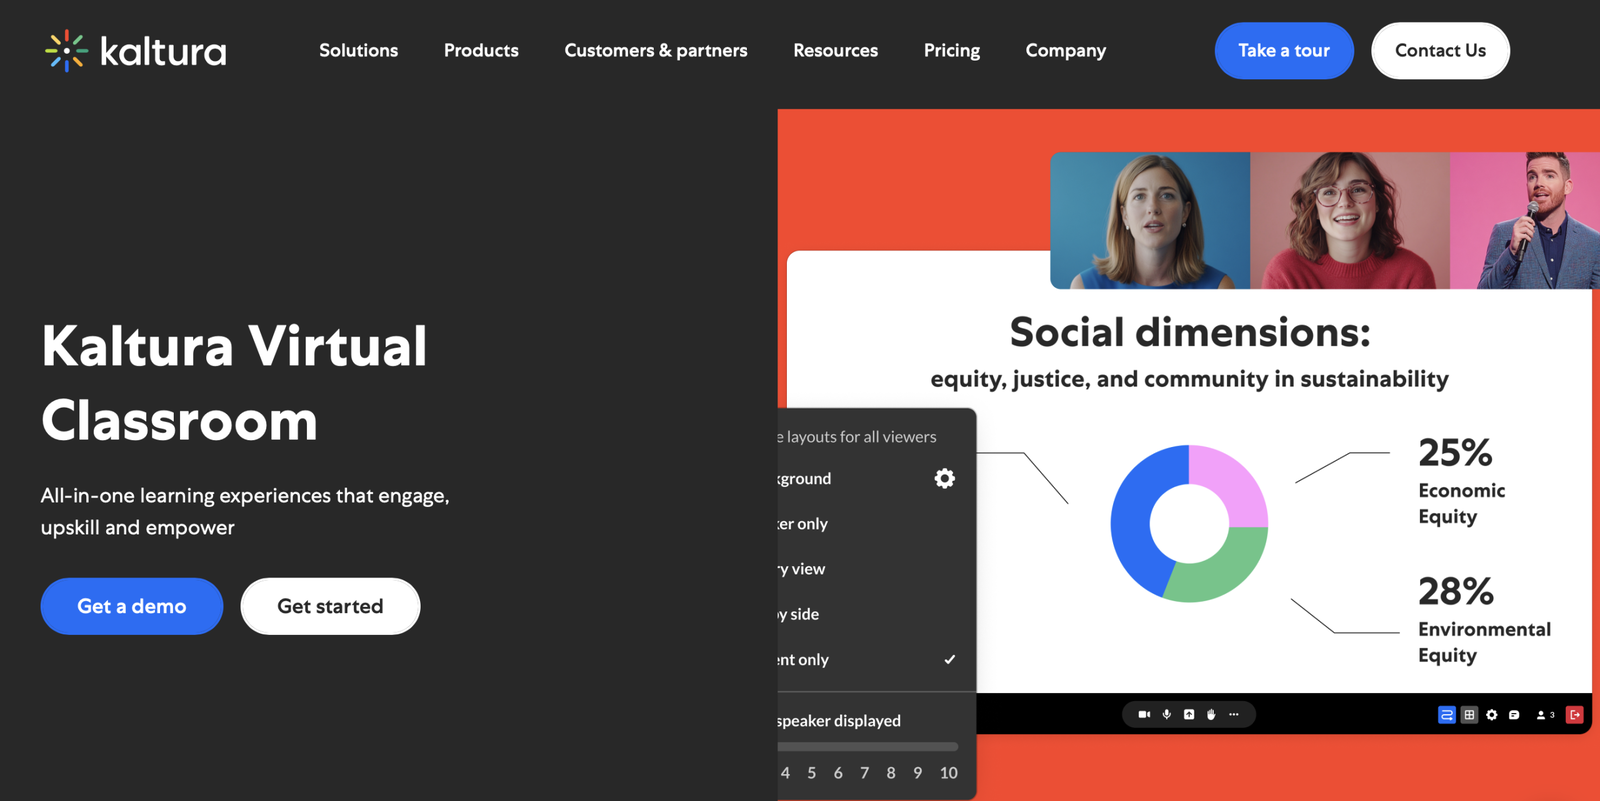This screenshot has width=1600, height=801.
Task: Open the Solutions menu
Action: point(359,50)
